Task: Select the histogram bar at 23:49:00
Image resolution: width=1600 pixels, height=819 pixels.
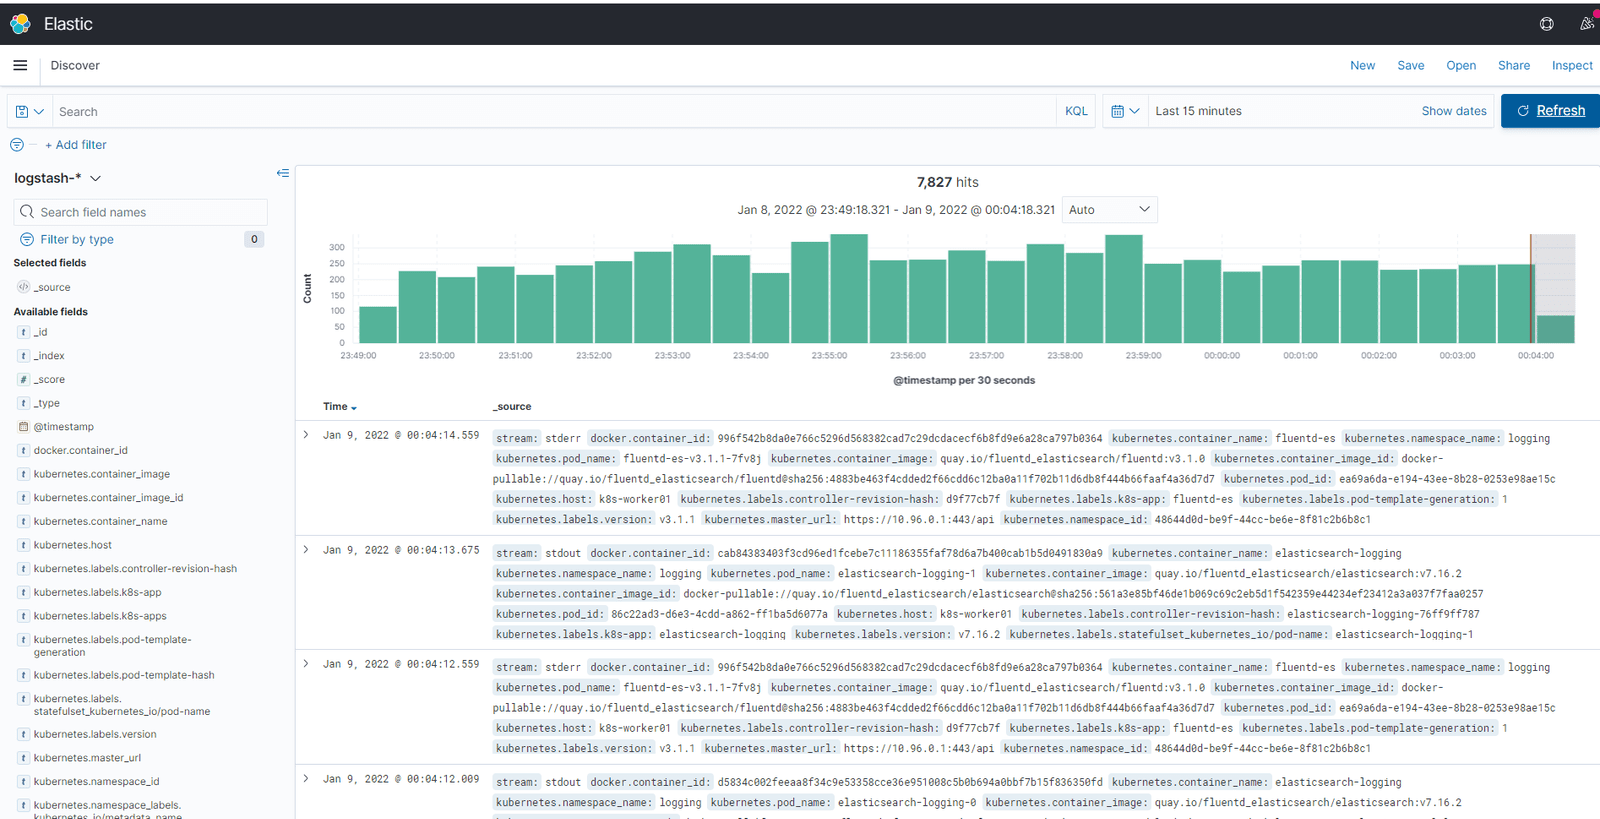Action: (378, 325)
